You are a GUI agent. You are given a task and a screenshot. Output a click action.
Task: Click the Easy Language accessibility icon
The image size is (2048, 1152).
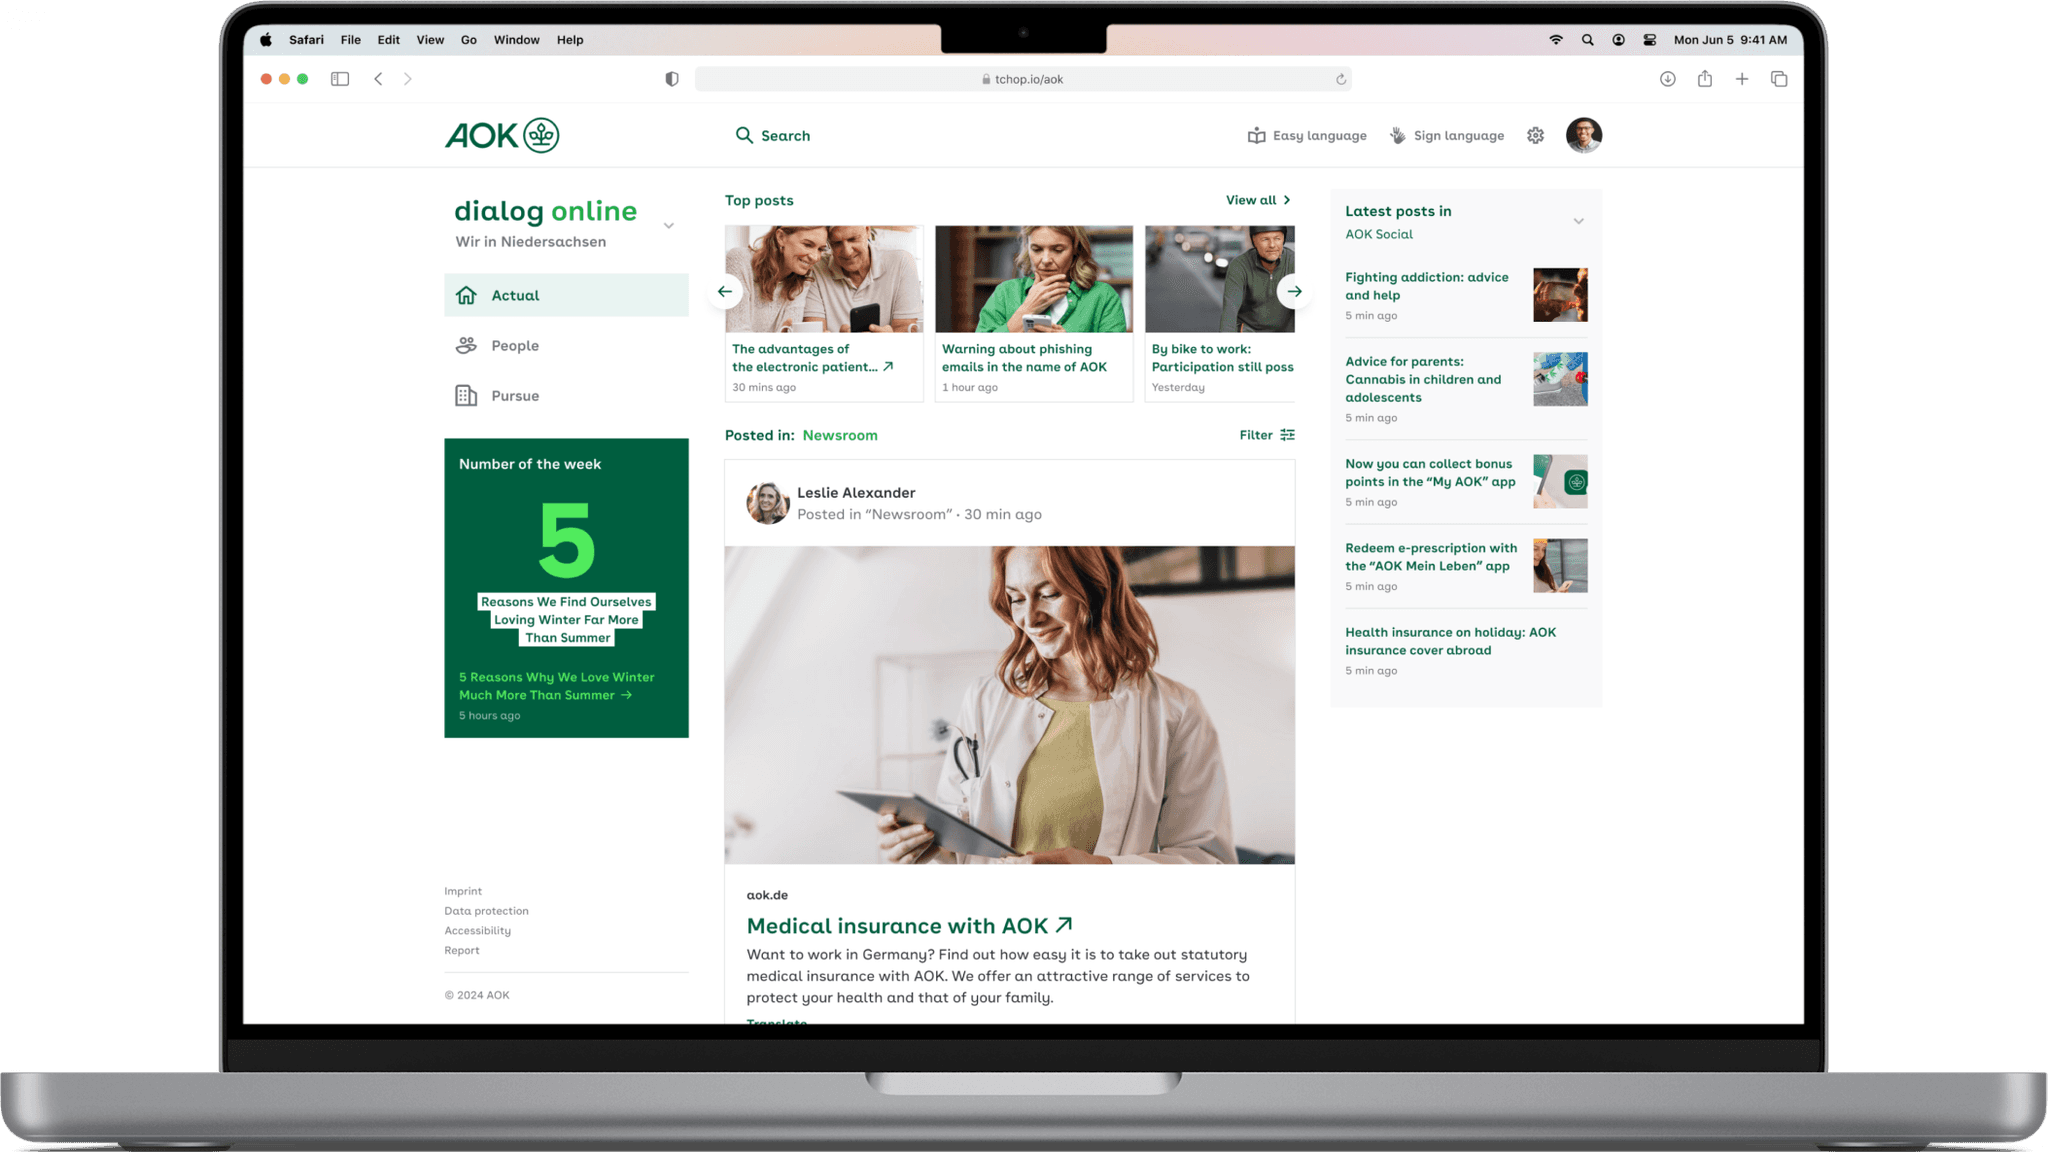point(1256,135)
